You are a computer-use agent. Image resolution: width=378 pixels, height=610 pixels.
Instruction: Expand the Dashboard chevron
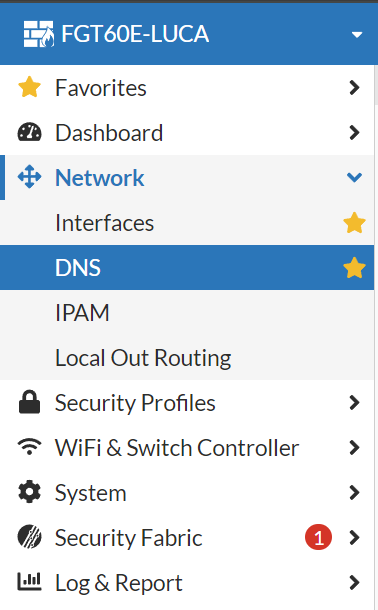pos(354,133)
